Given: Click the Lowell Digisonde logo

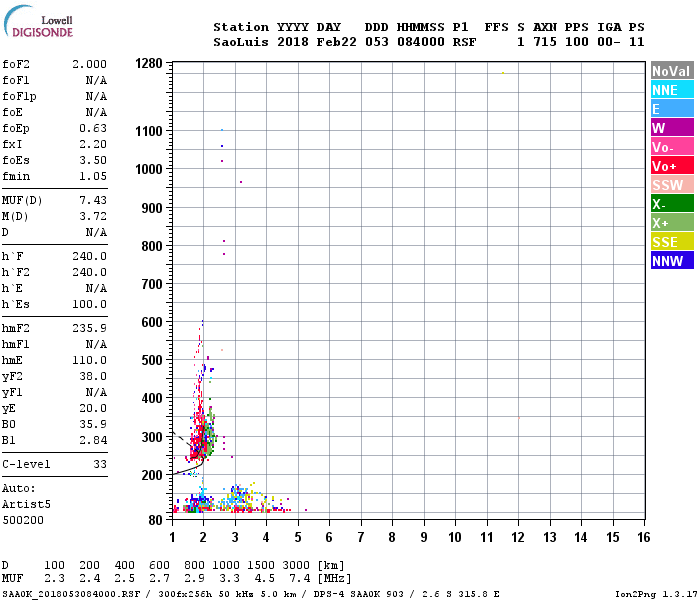Looking at the screenshot, I should [x=38, y=21].
